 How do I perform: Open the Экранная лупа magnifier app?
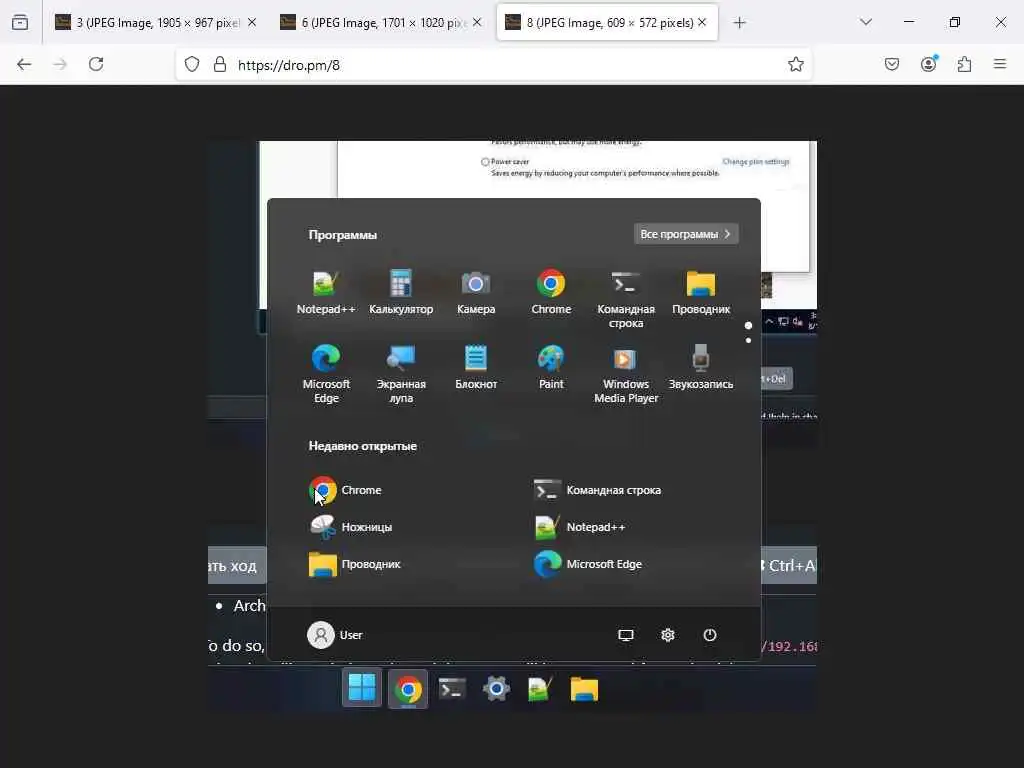[400, 374]
